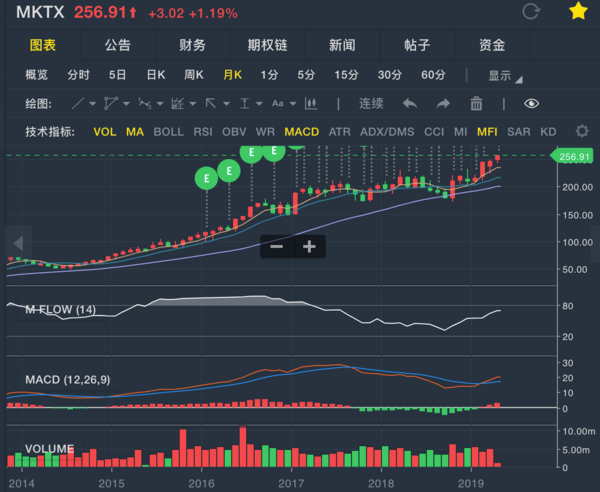600x492 pixels.
Task: Expand the text annotation dropdown arrow
Action: 293,104
